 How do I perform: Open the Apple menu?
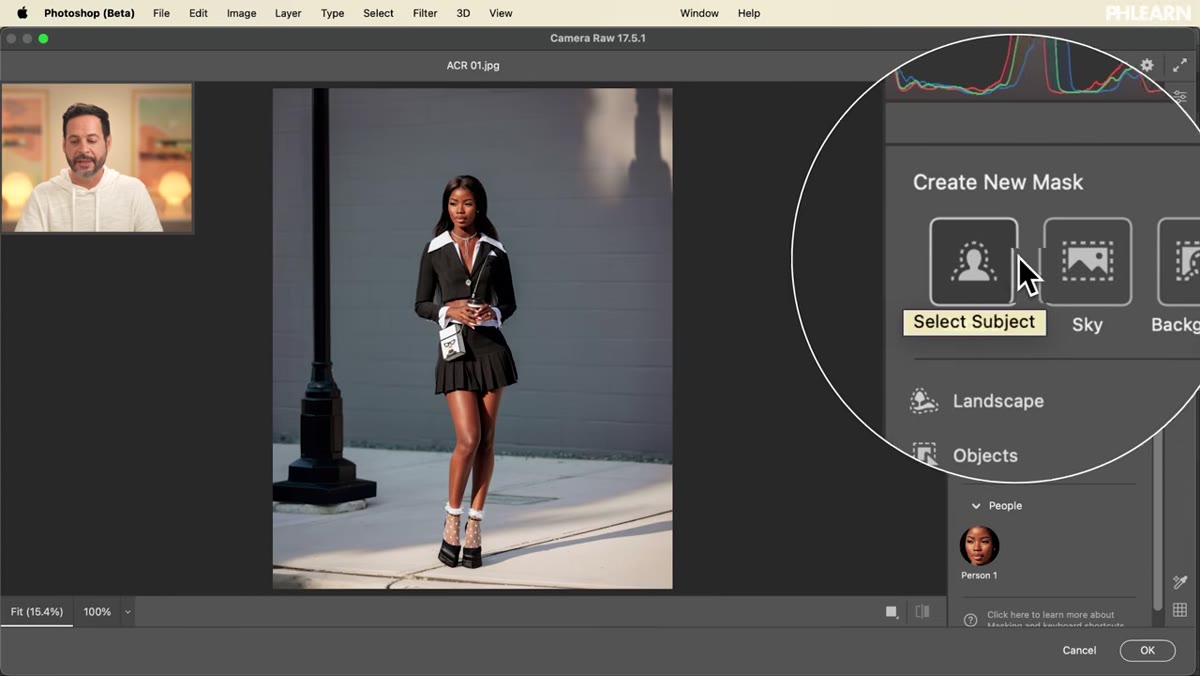22,13
